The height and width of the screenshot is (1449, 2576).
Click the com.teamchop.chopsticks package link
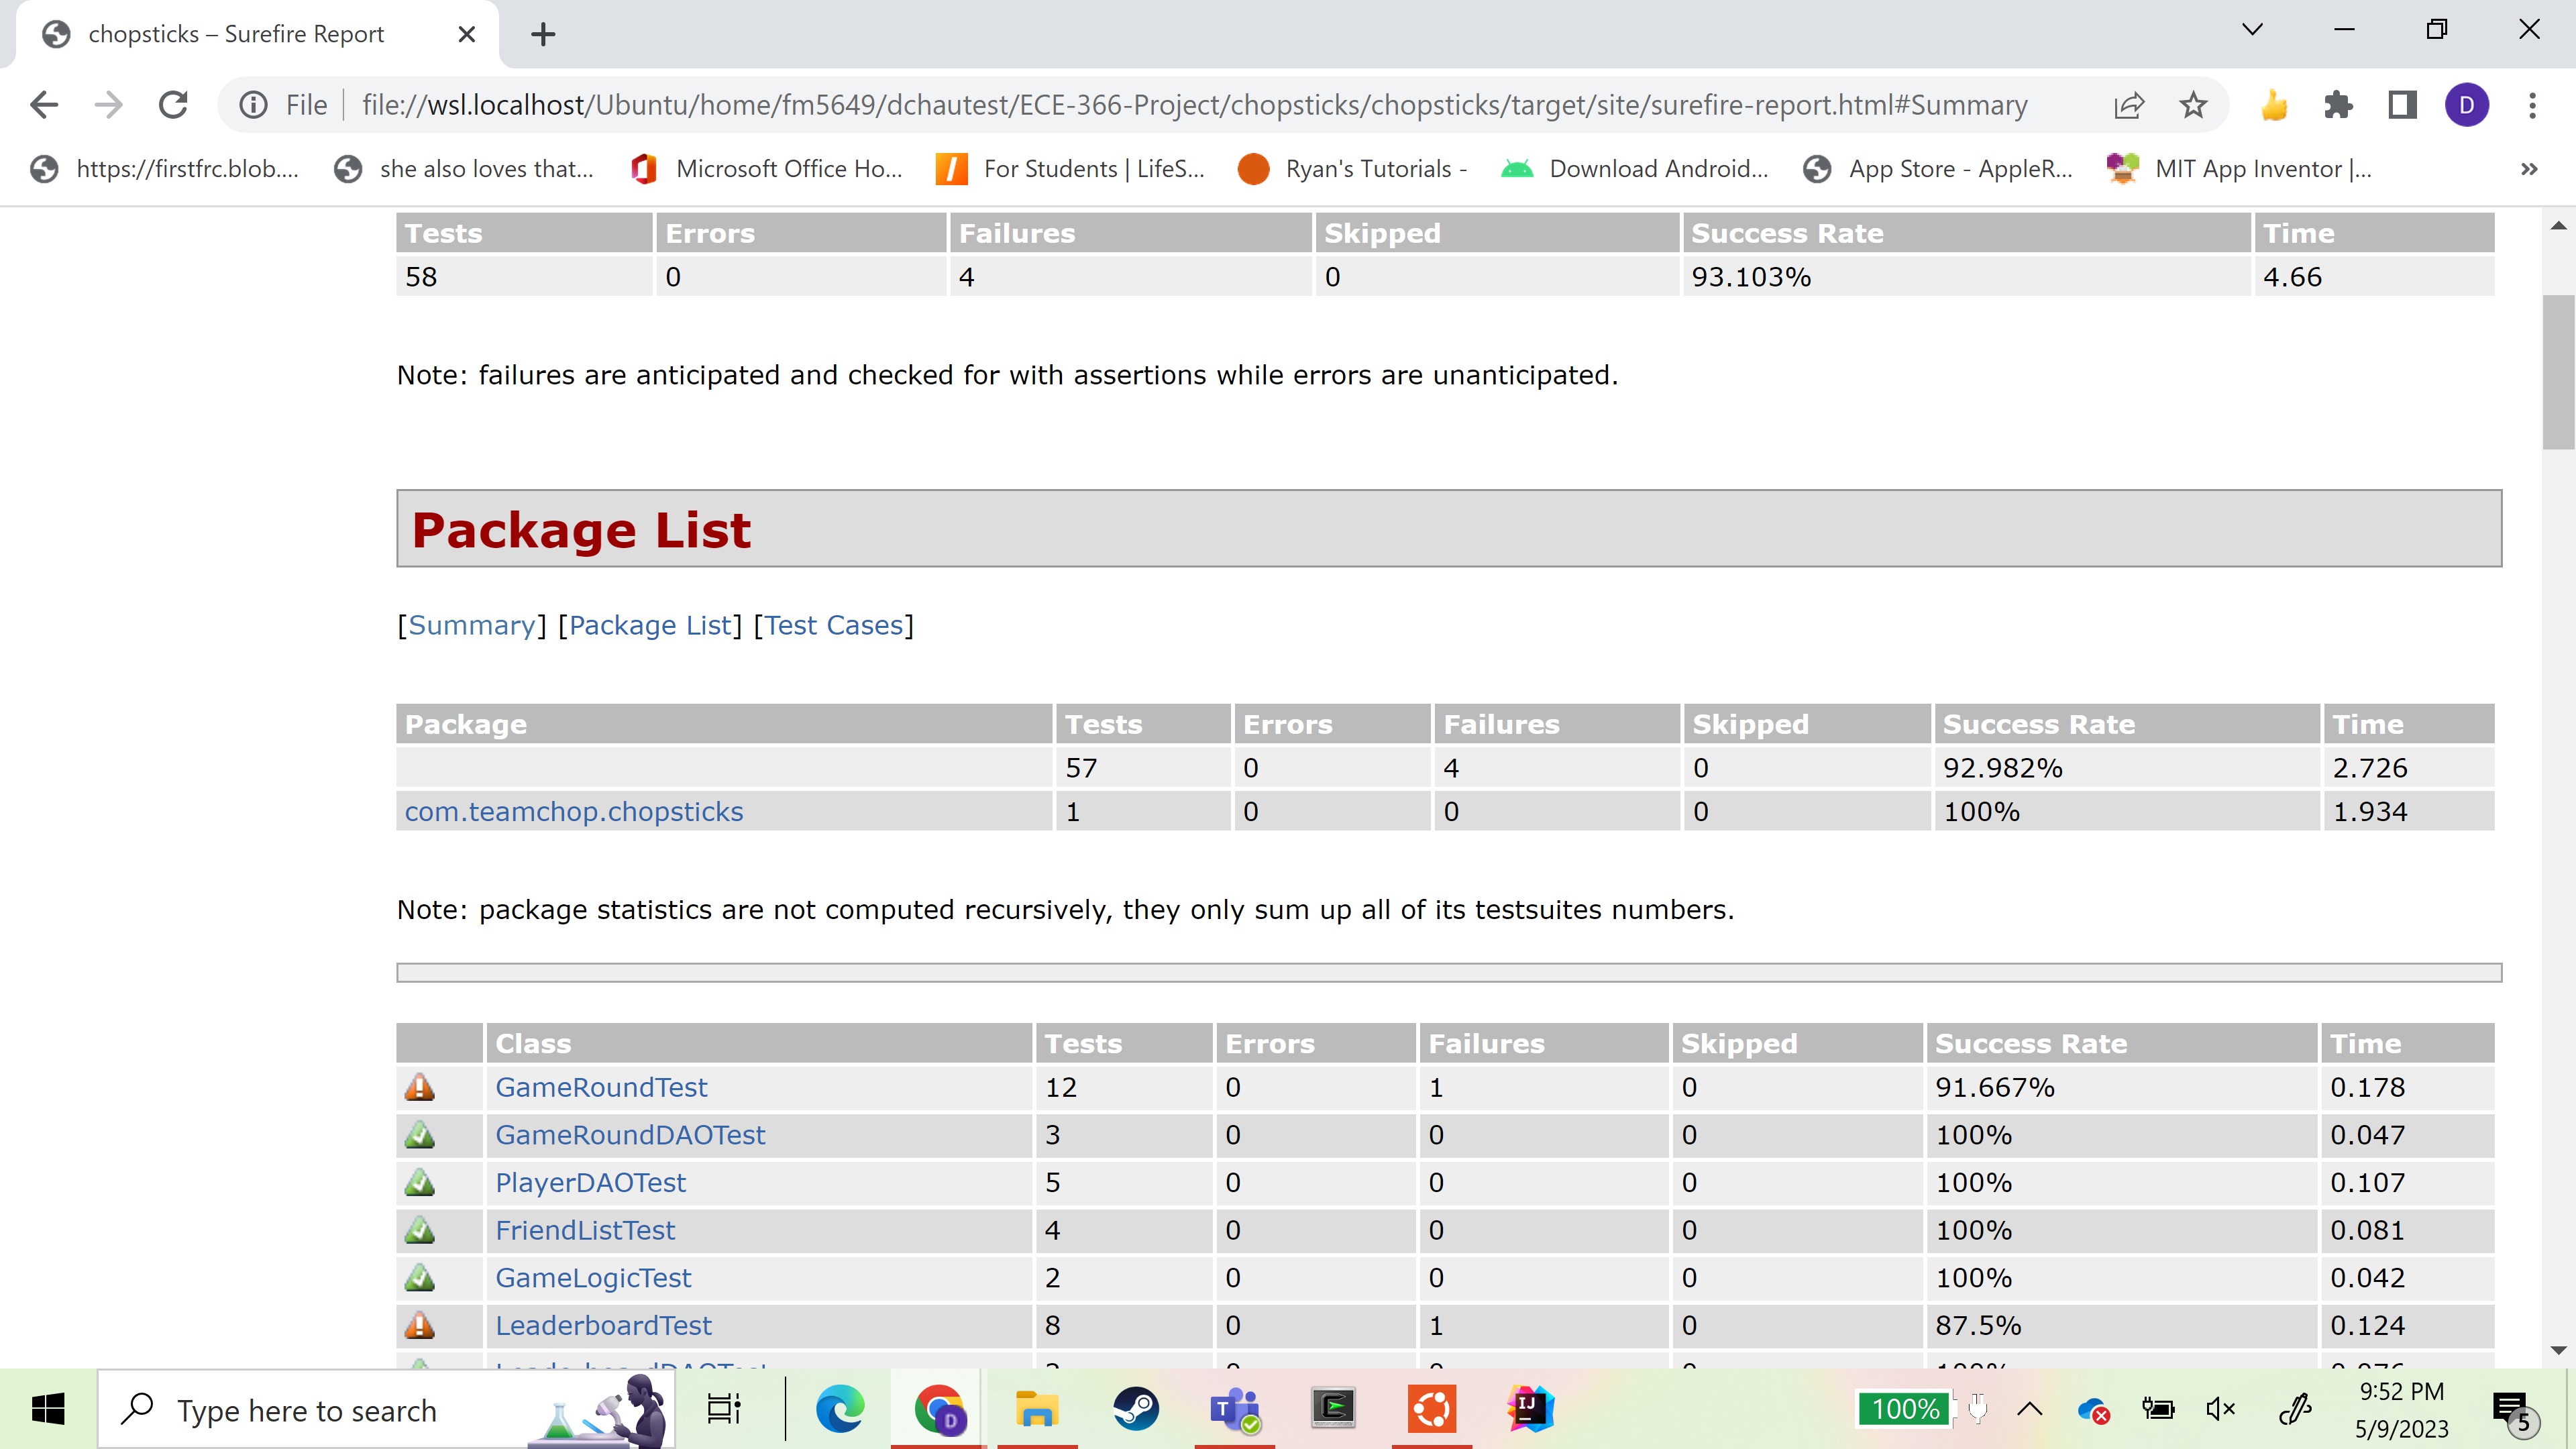(574, 811)
